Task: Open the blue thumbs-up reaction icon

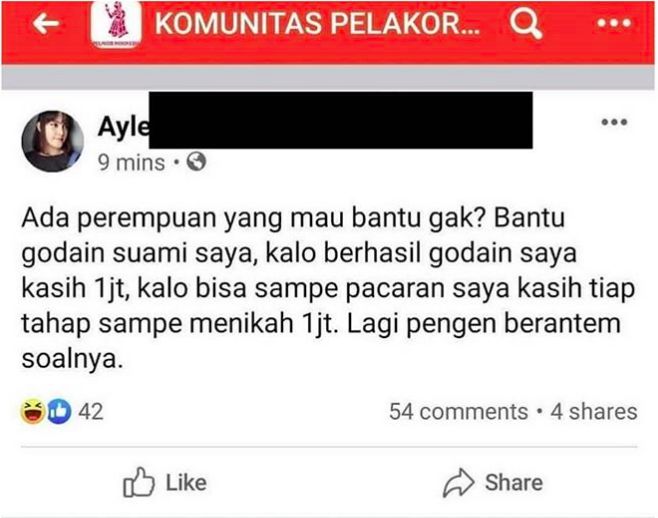Action: [59, 411]
